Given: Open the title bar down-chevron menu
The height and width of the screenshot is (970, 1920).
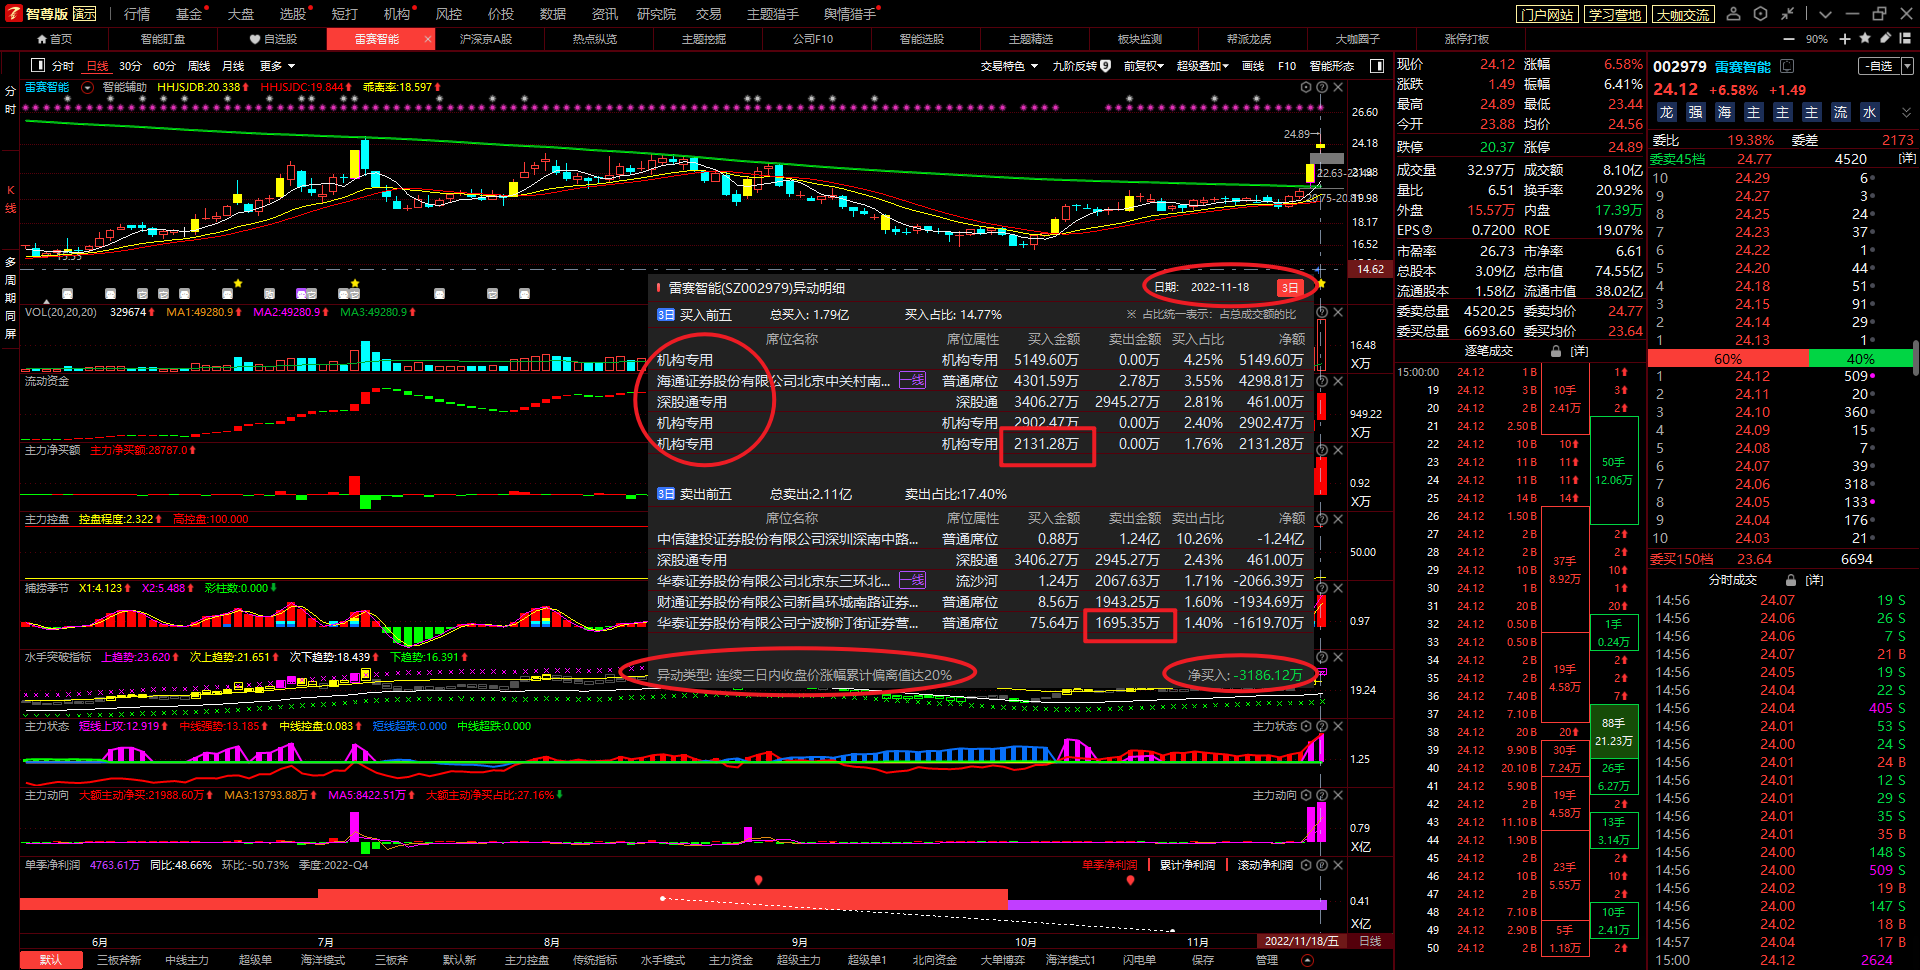Looking at the screenshot, I should pos(1825,14).
